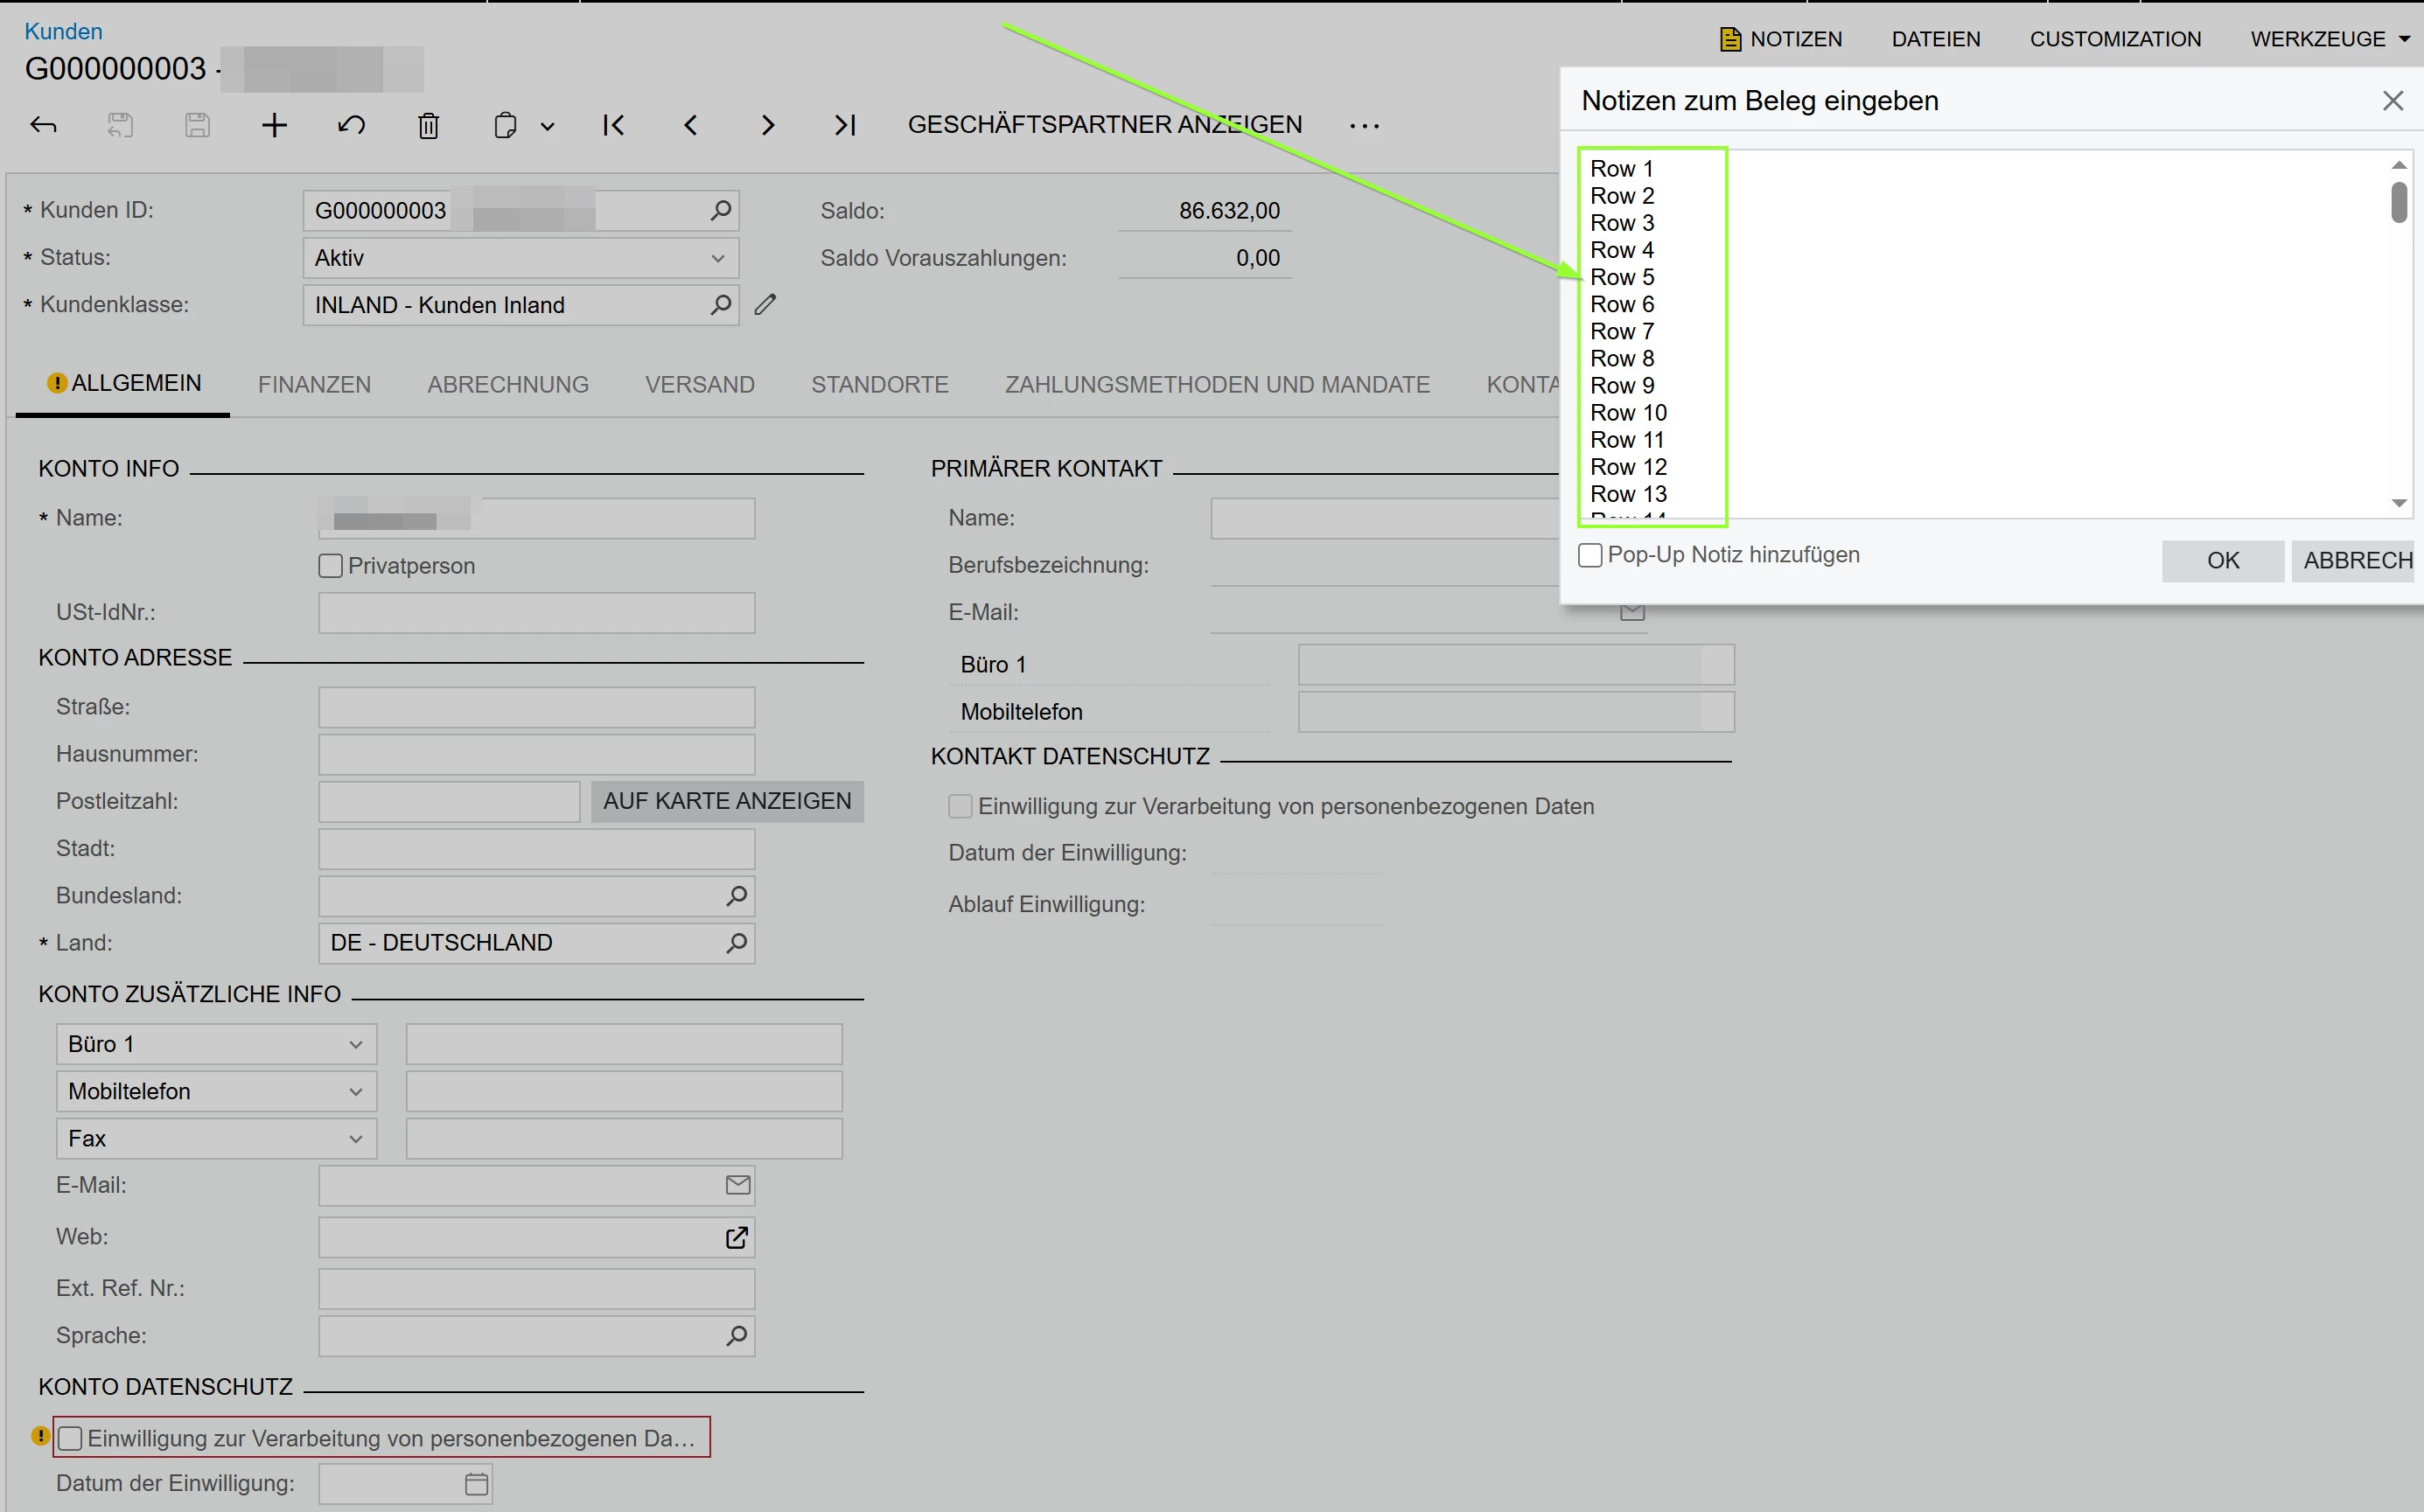Open the VERSAND tab

pyautogui.click(x=699, y=385)
